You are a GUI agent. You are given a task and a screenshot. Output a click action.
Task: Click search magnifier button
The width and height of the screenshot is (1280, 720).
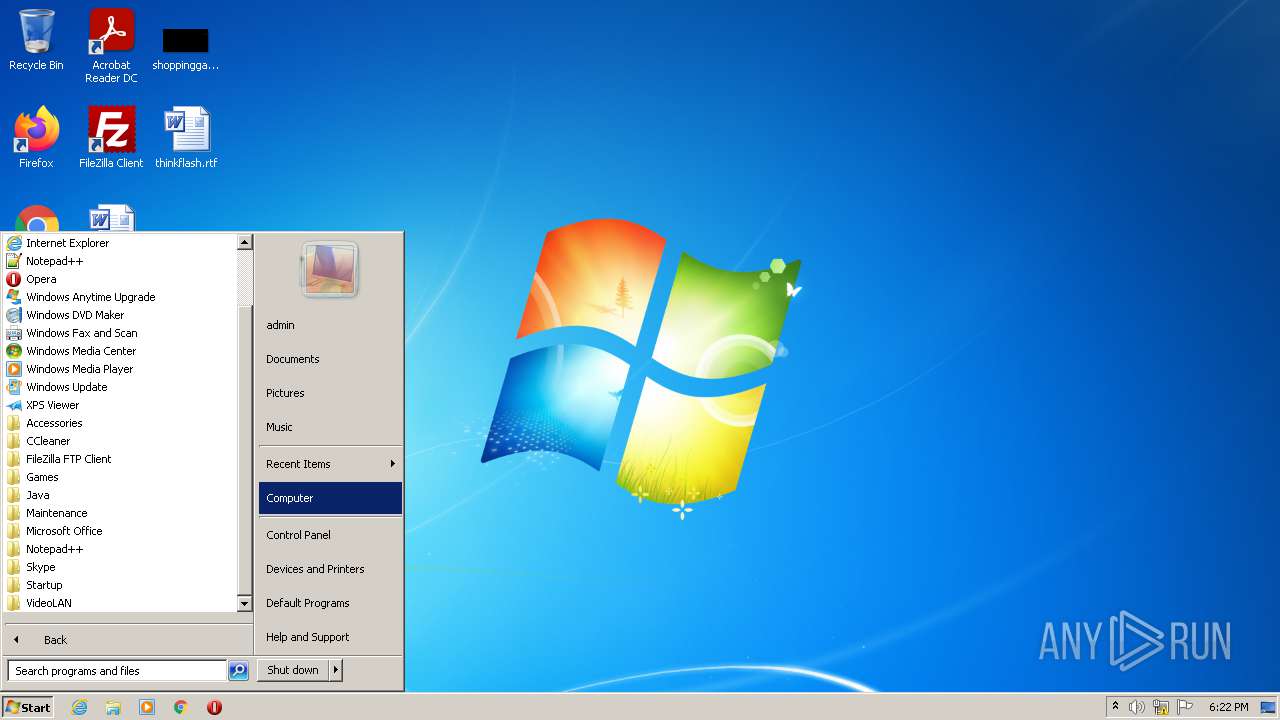[x=238, y=671]
